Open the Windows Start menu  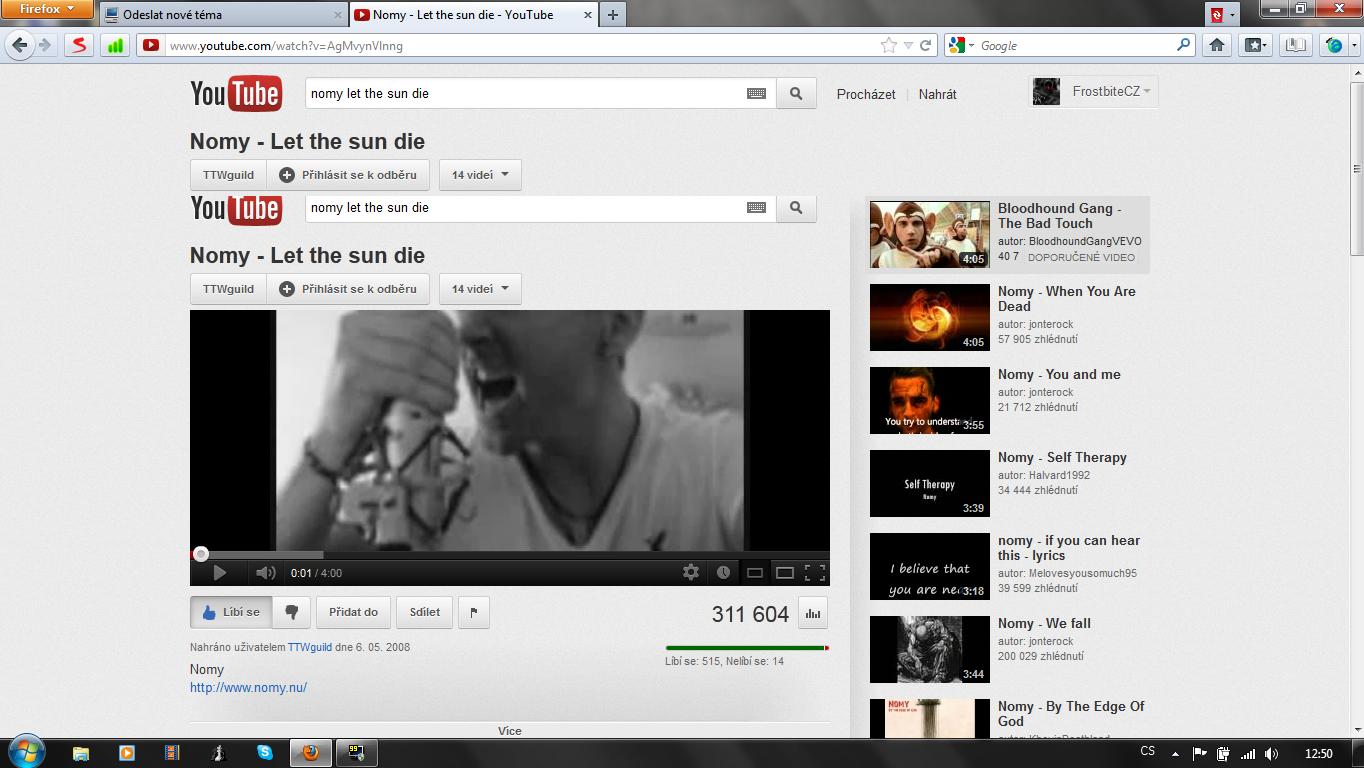(x=26, y=752)
